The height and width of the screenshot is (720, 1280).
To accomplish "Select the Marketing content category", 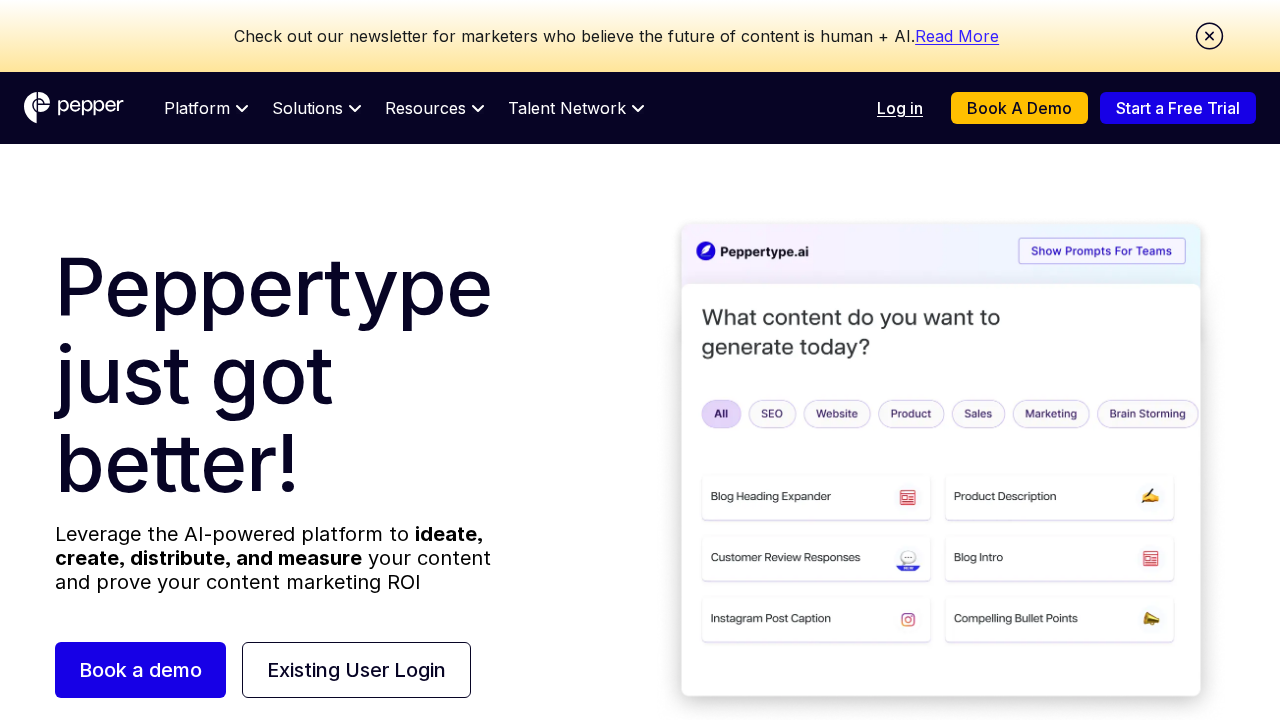I will [1050, 413].
